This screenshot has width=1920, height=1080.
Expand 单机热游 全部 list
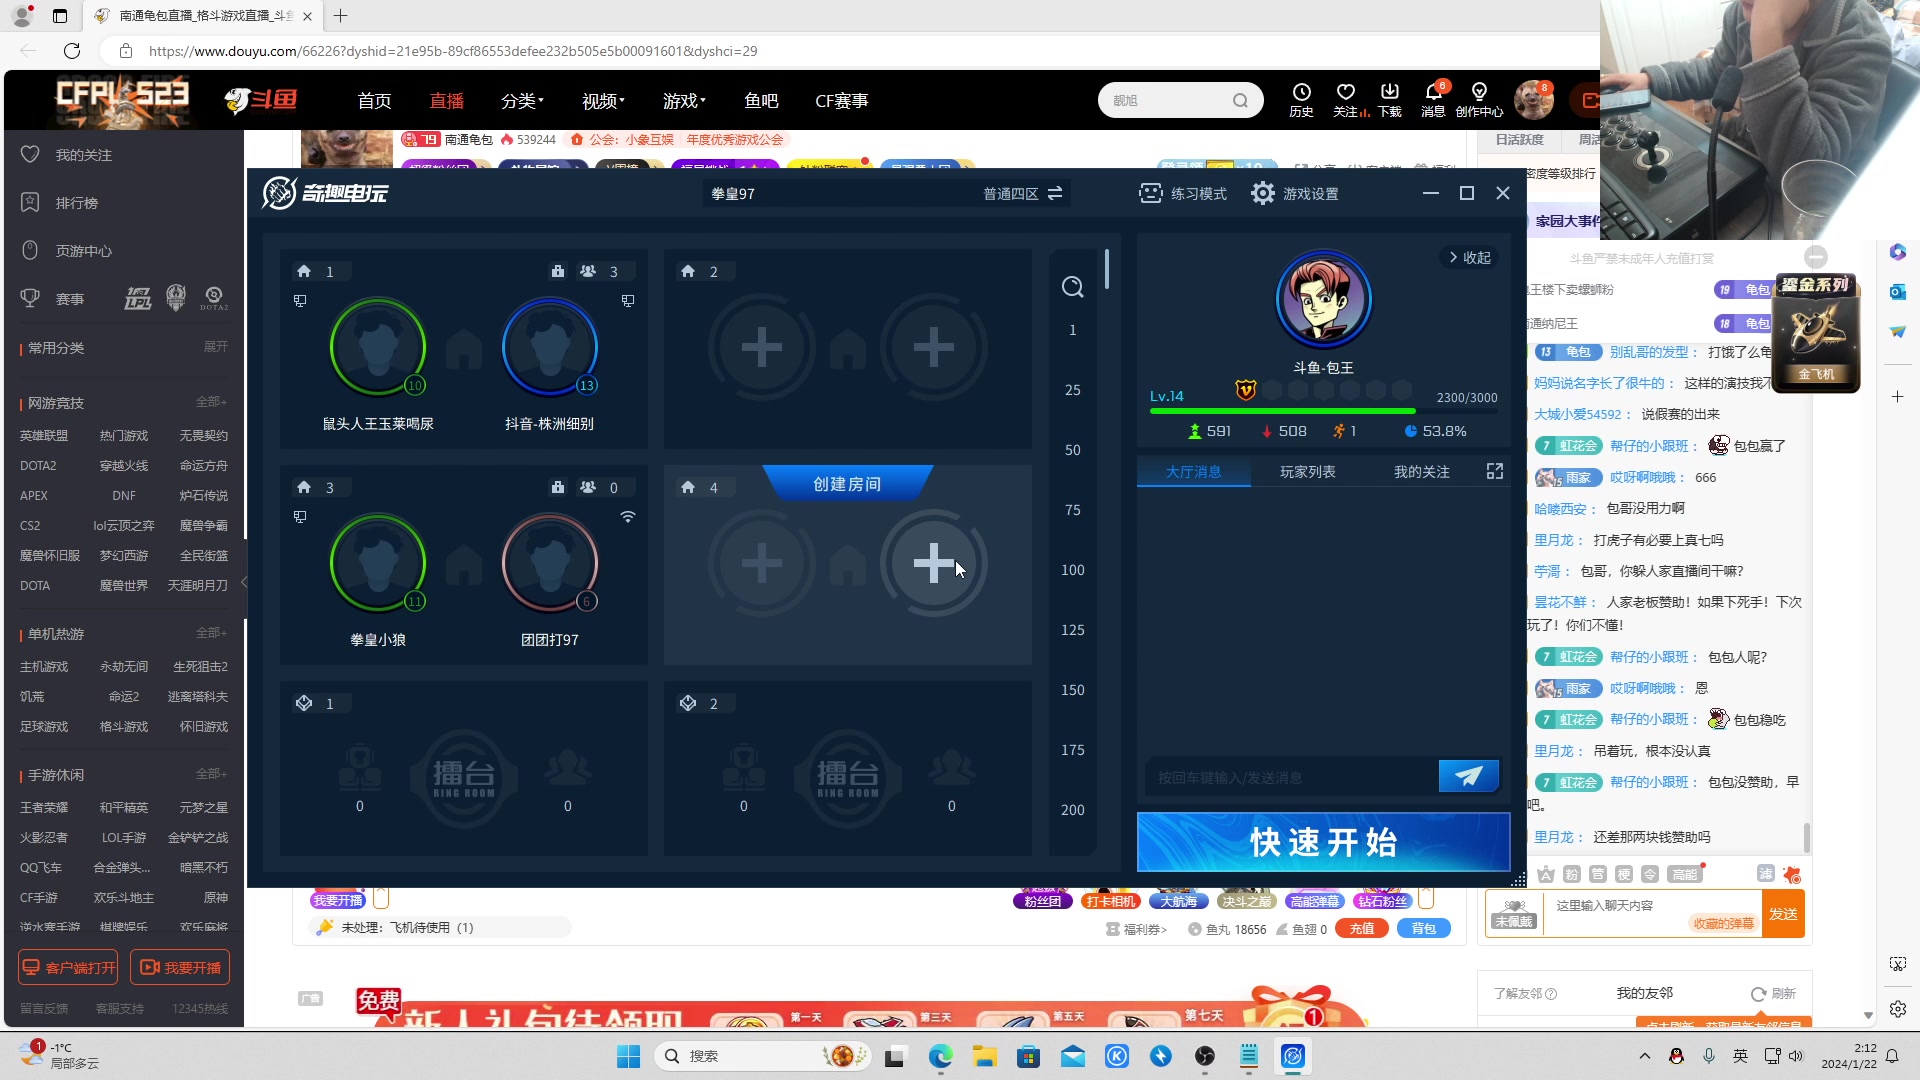click(x=211, y=633)
